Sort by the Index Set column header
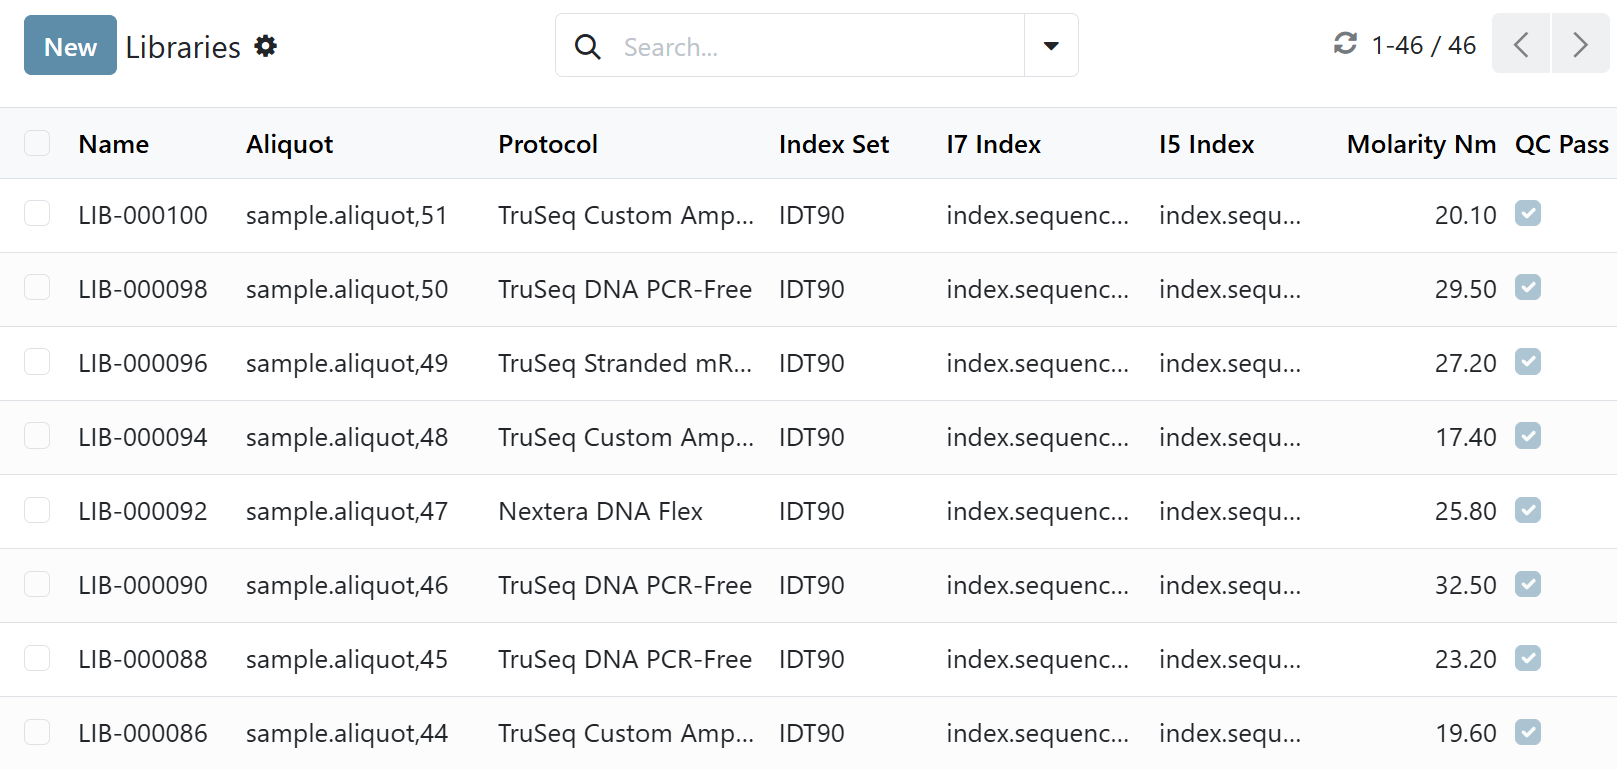Screen dimensions: 1617x769 pyautogui.click(x=834, y=144)
